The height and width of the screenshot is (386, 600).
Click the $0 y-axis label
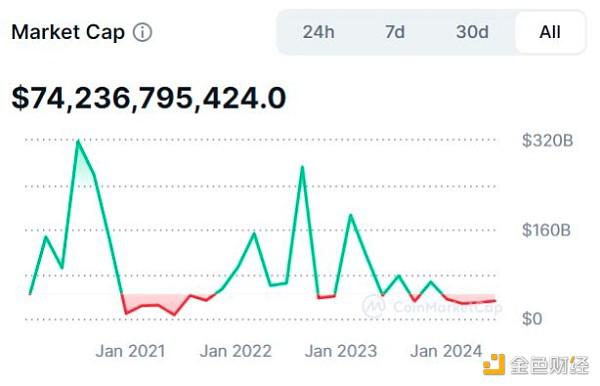point(532,318)
